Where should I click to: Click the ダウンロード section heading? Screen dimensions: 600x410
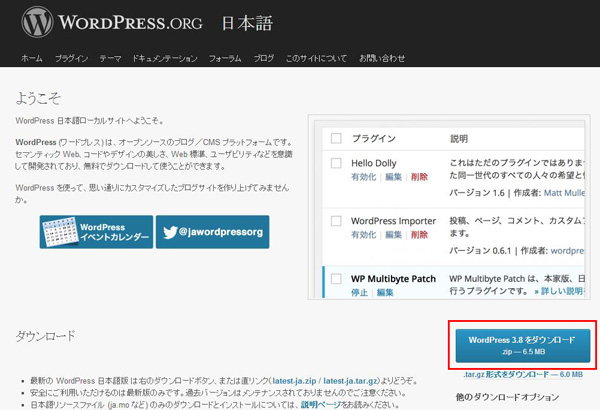click(x=46, y=336)
